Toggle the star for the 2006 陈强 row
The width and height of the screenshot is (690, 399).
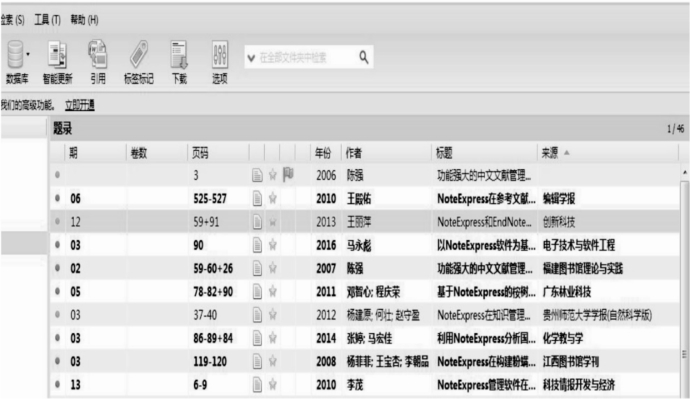coord(273,175)
